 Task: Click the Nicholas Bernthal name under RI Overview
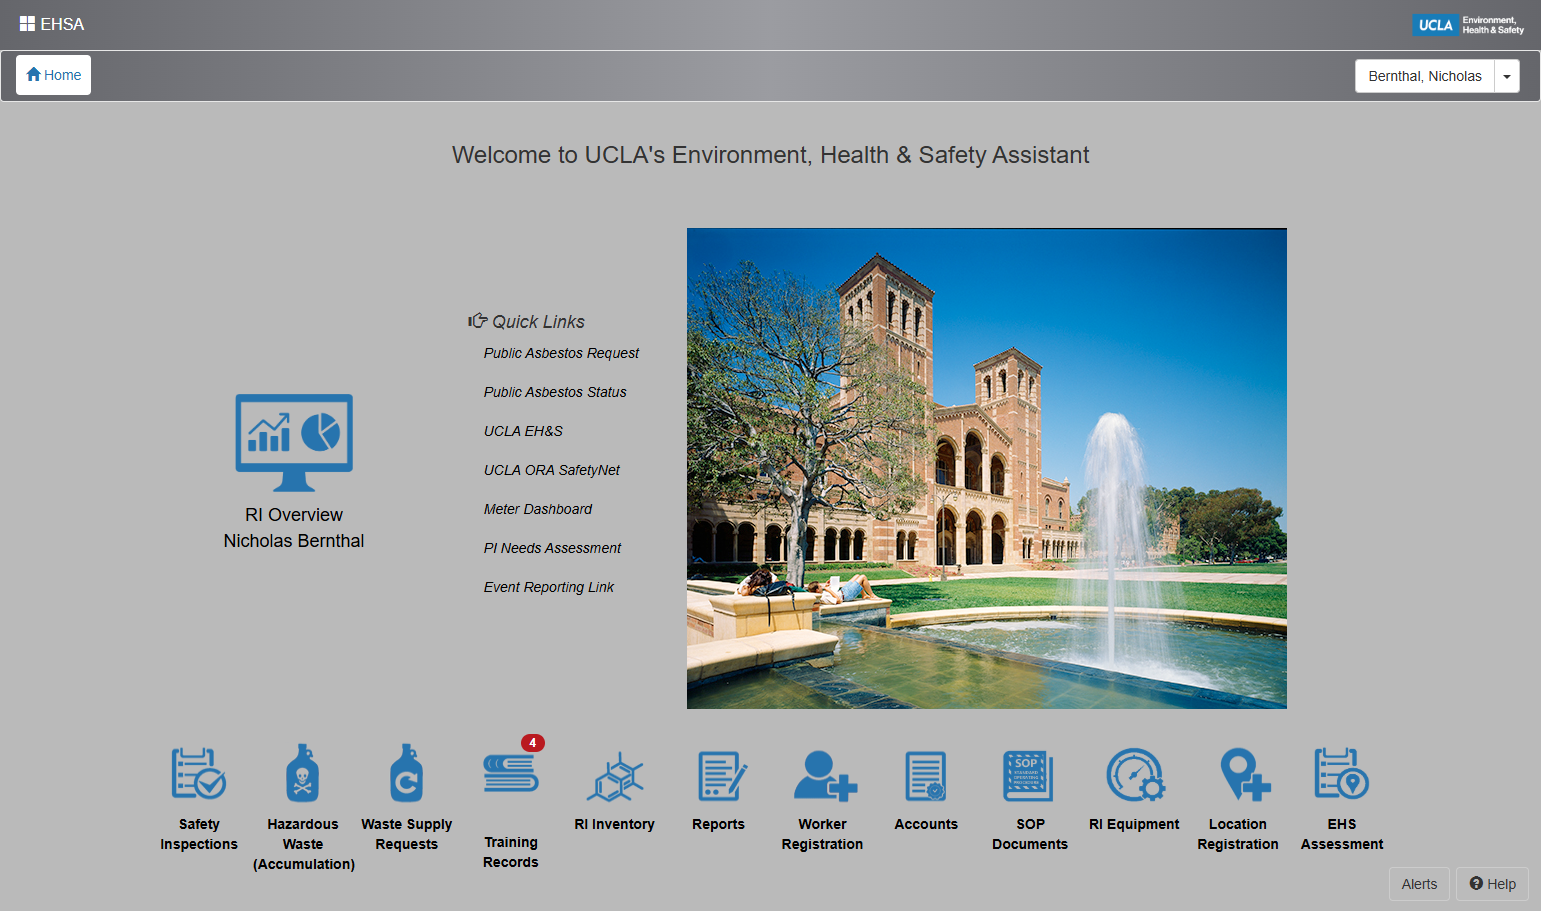click(294, 541)
